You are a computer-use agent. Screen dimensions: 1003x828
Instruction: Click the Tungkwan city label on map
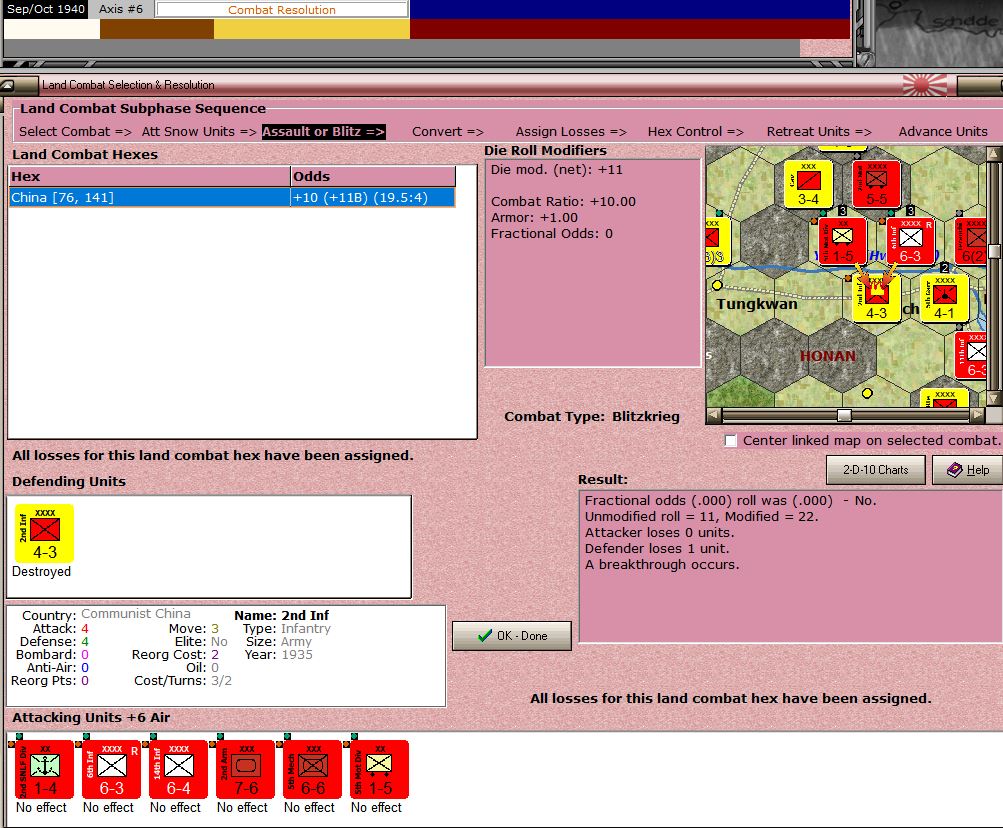757,304
